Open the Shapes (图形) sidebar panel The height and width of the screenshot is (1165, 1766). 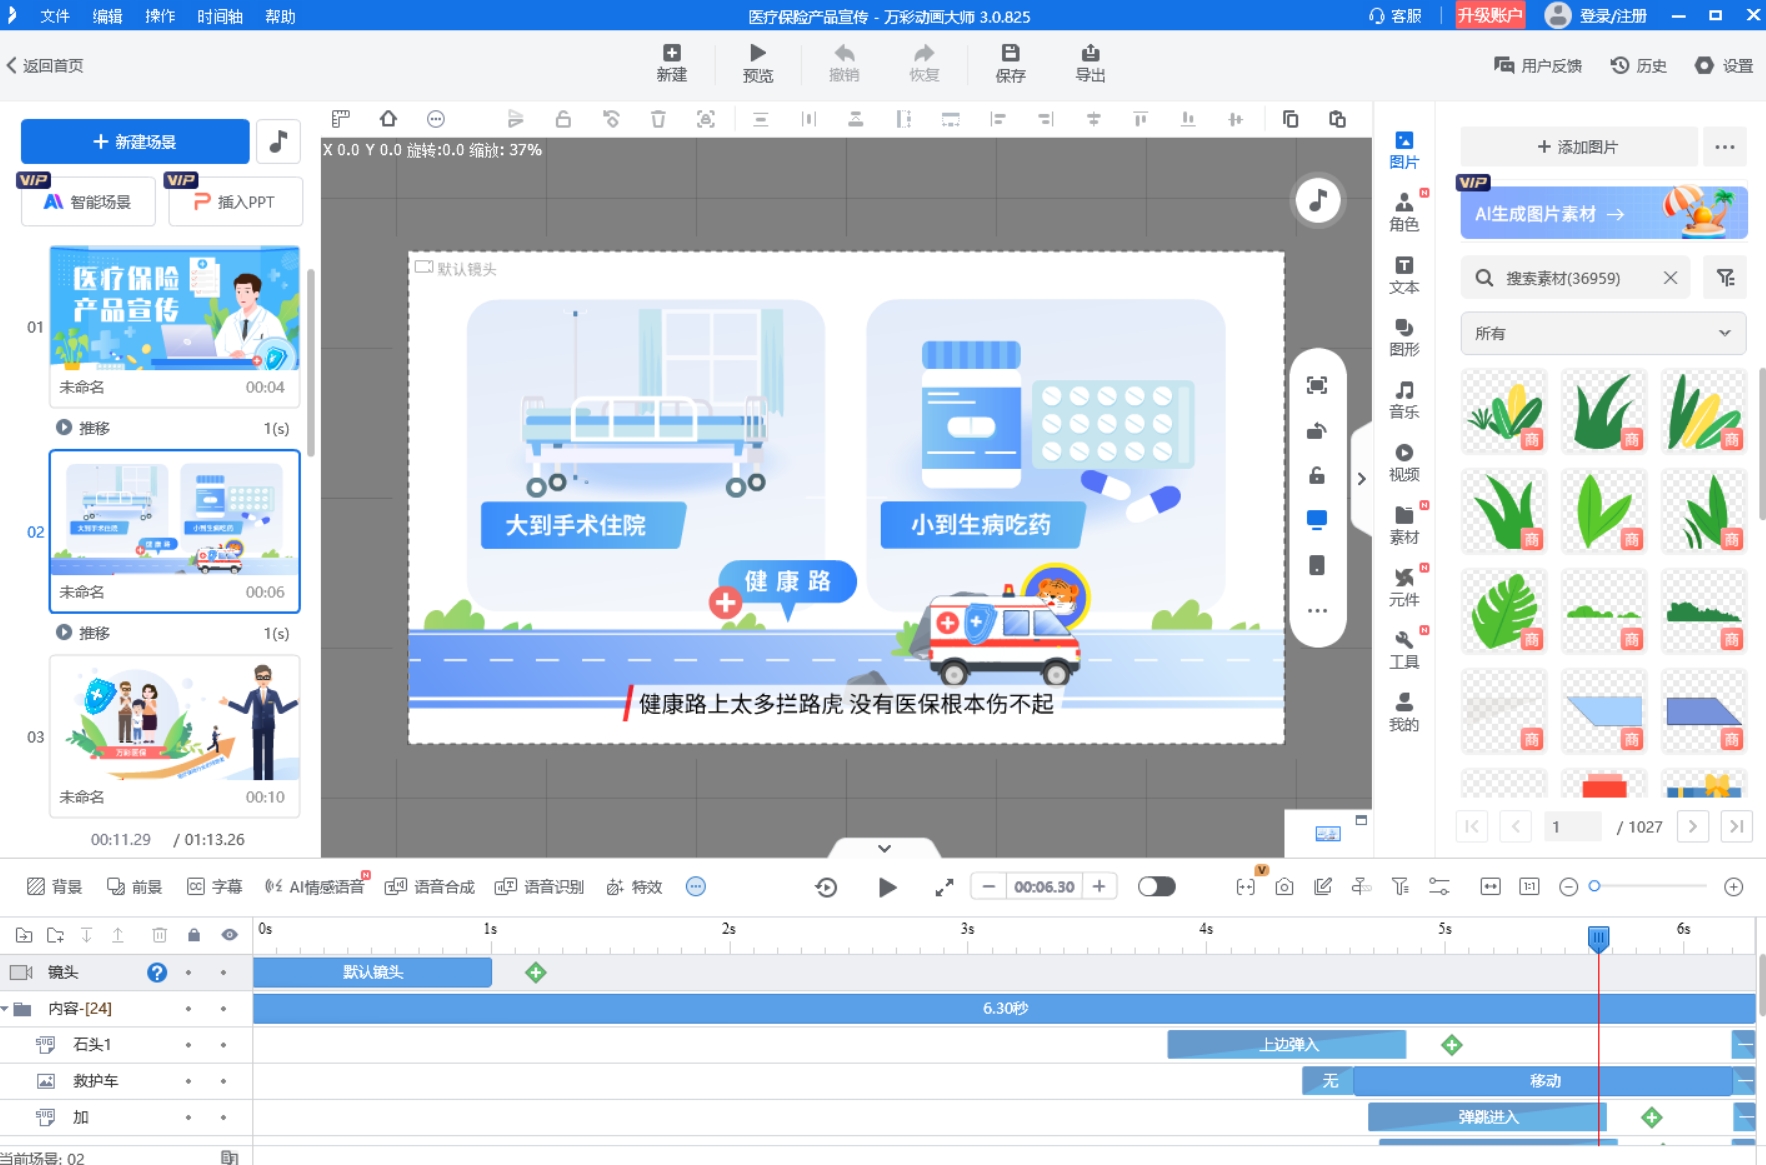pos(1403,337)
